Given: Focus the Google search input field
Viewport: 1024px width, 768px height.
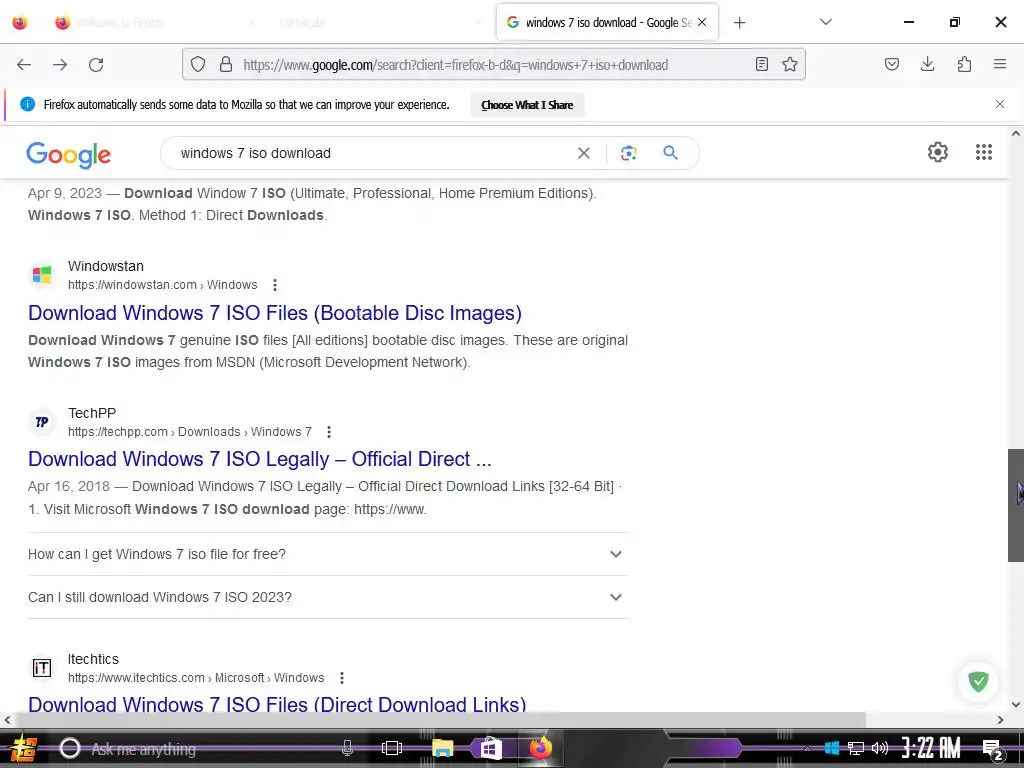Looking at the screenshot, I should [x=372, y=153].
